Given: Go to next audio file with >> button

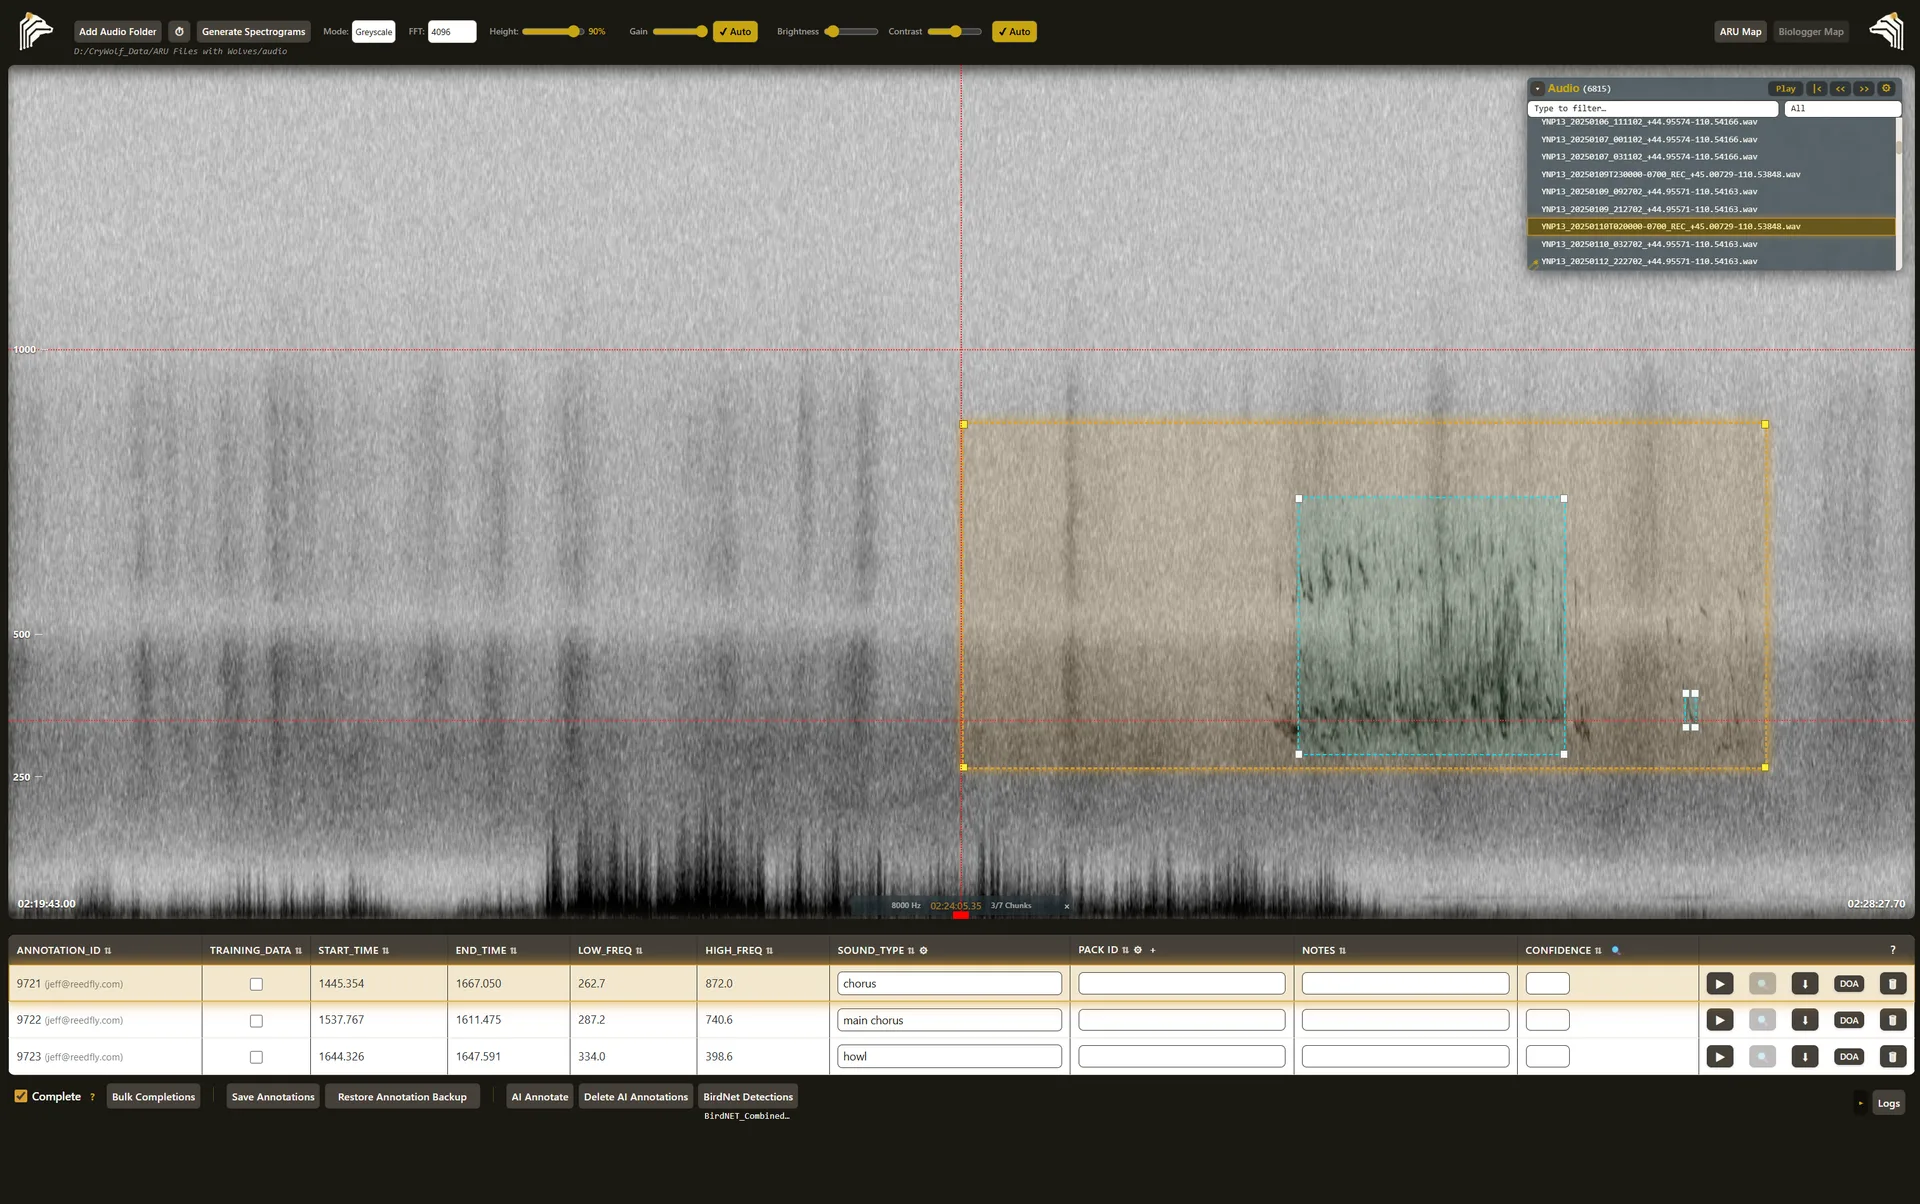Looking at the screenshot, I should tap(1863, 88).
